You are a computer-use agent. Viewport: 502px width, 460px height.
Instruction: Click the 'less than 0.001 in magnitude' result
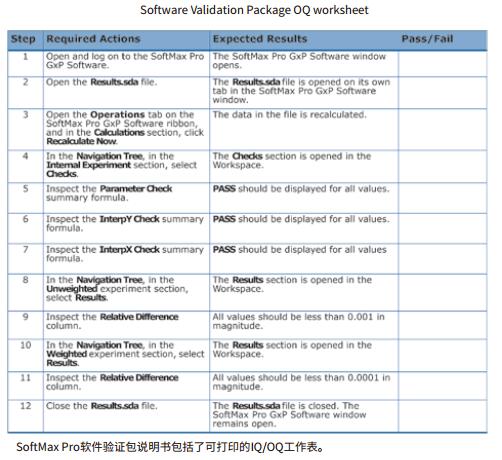tap(299, 321)
